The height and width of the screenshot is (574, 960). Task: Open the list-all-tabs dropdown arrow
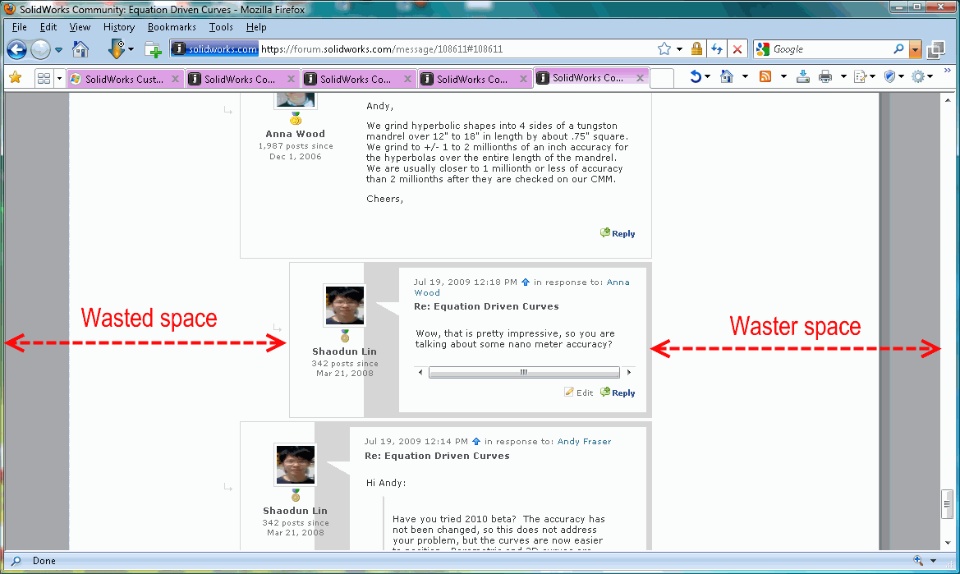pos(59,78)
